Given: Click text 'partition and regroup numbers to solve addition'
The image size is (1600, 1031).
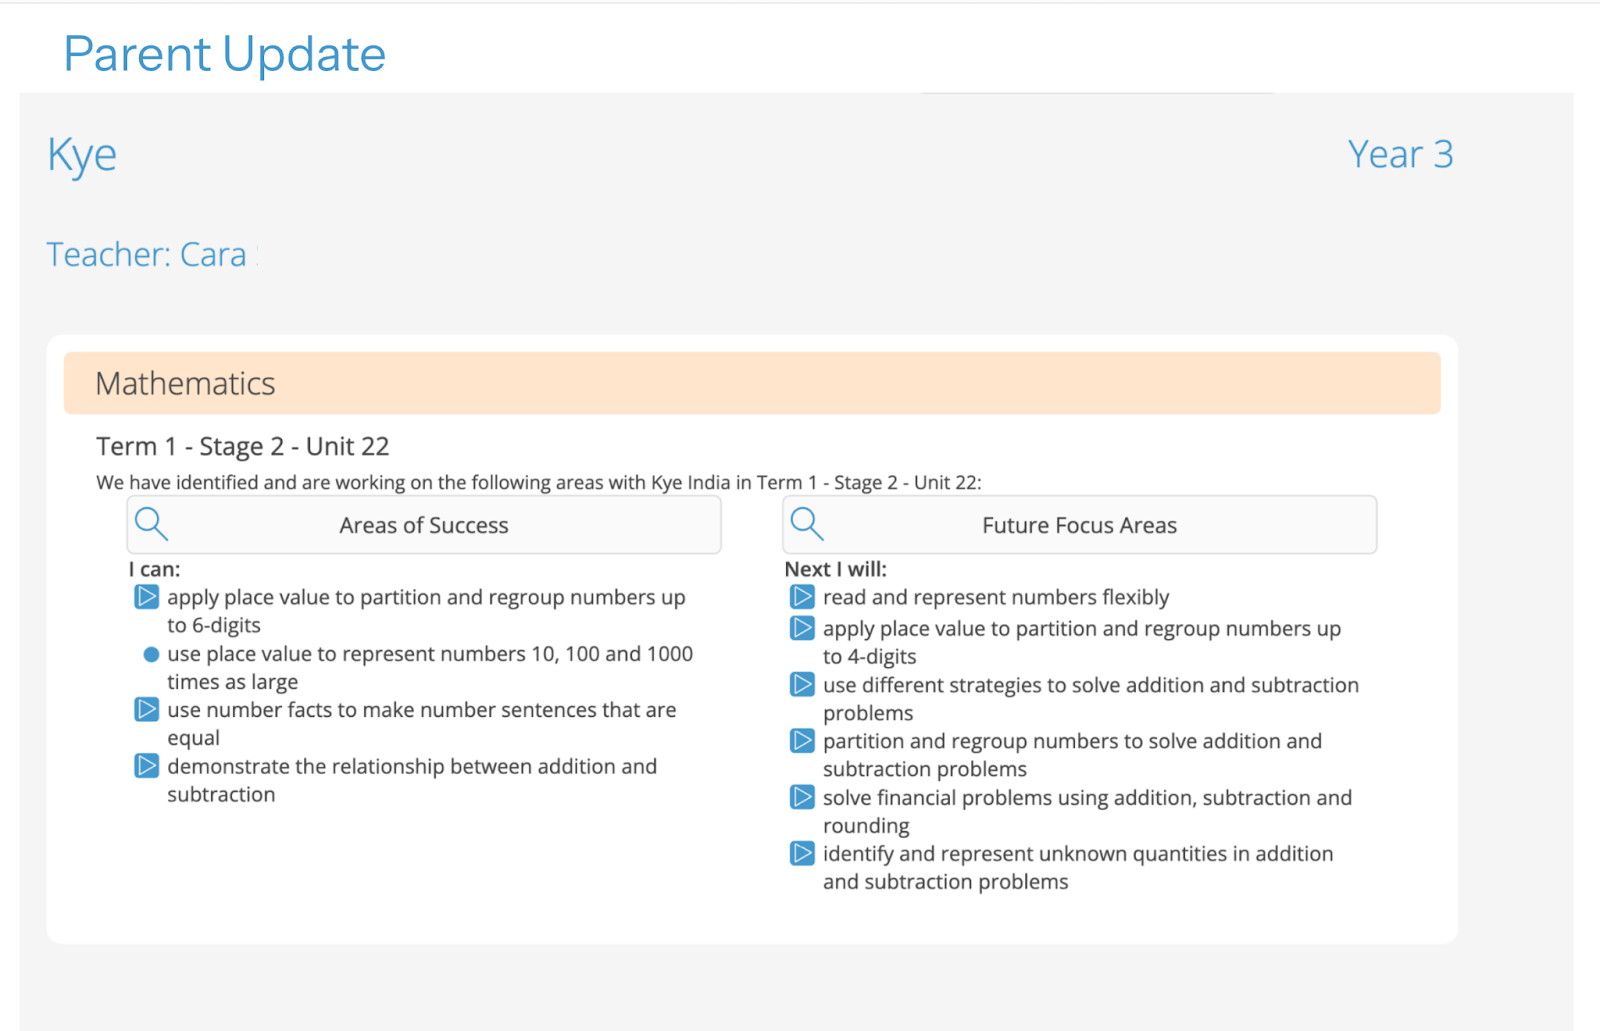Looking at the screenshot, I should 1072,755.
